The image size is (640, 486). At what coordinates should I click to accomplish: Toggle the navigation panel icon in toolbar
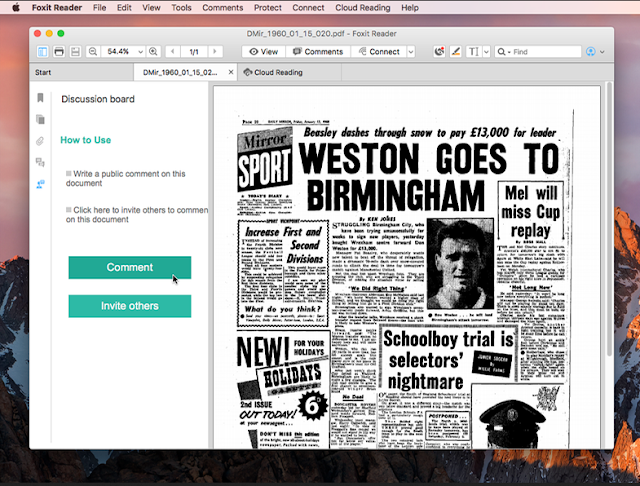click(x=42, y=51)
